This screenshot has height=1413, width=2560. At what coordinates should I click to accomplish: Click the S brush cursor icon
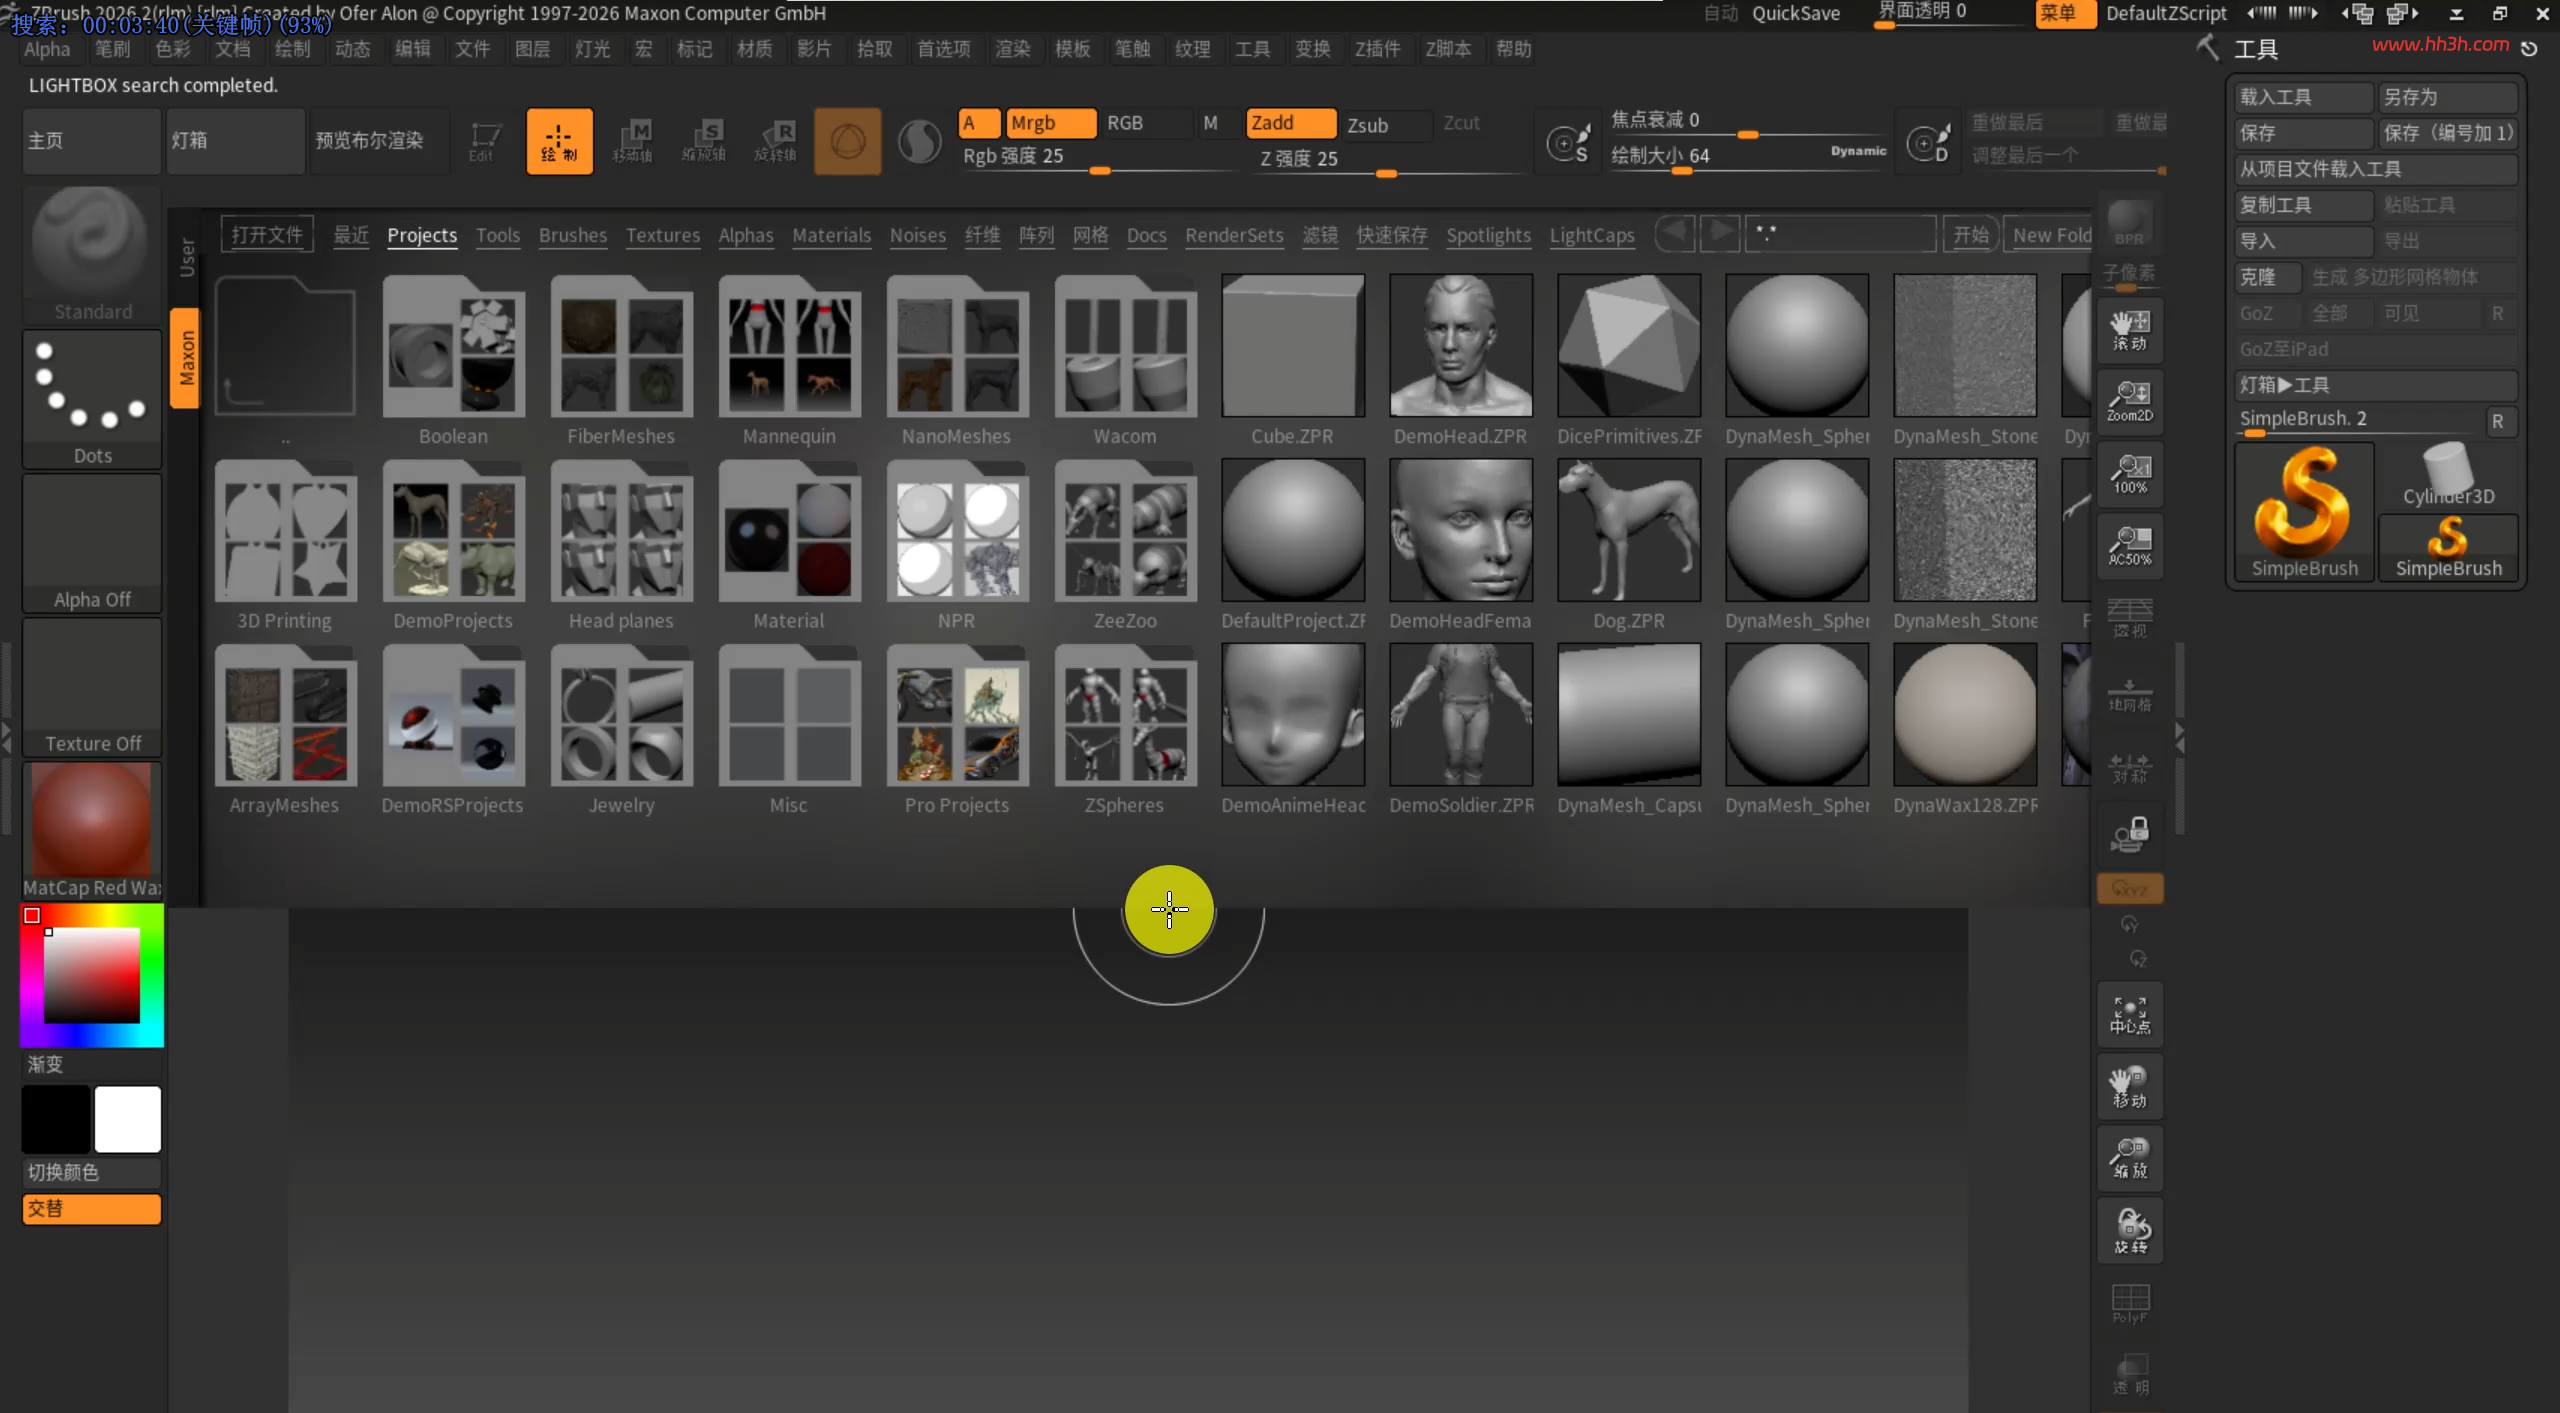coord(1567,143)
